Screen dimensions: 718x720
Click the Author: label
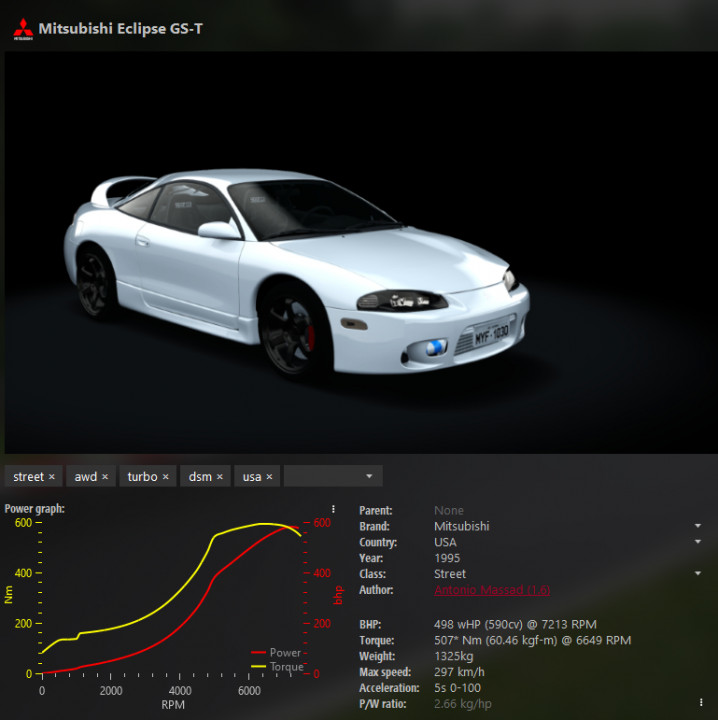tap(376, 590)
